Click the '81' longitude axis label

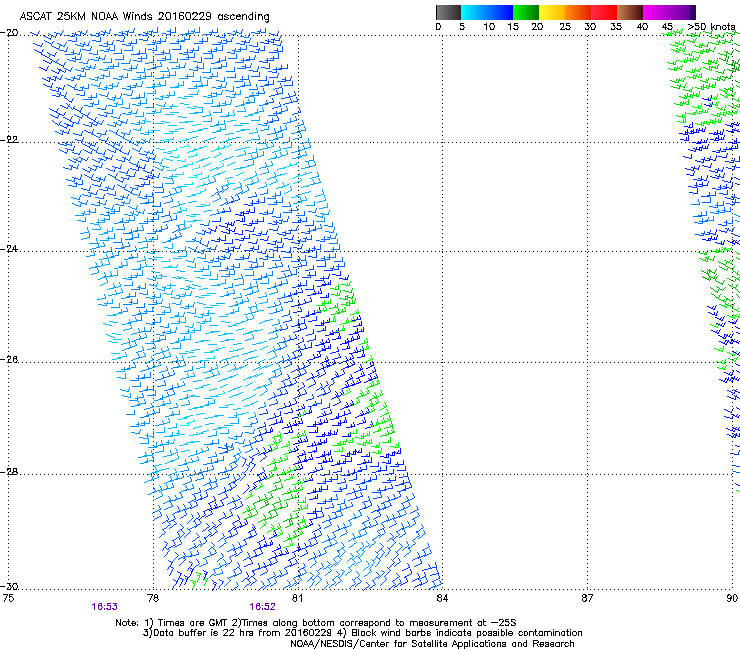pos(297,598)
